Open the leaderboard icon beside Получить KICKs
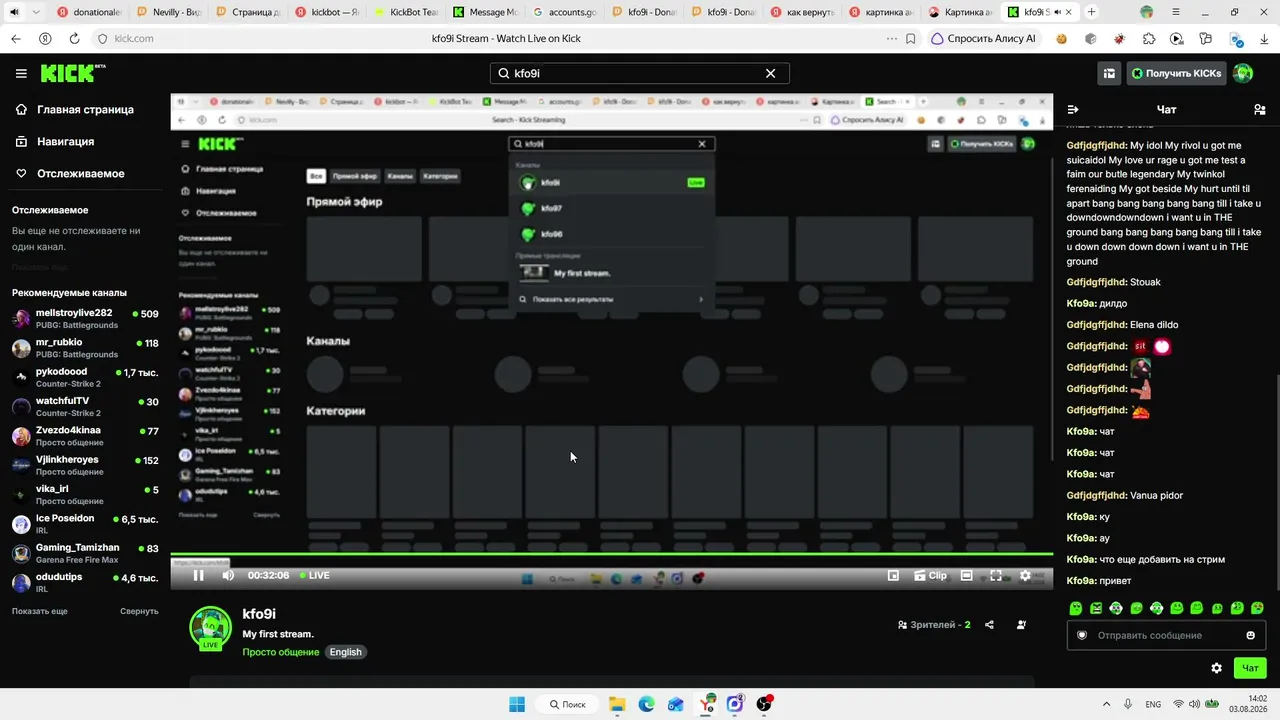1280x720 pixels. pyautogui.click(x=1109, y=73)
